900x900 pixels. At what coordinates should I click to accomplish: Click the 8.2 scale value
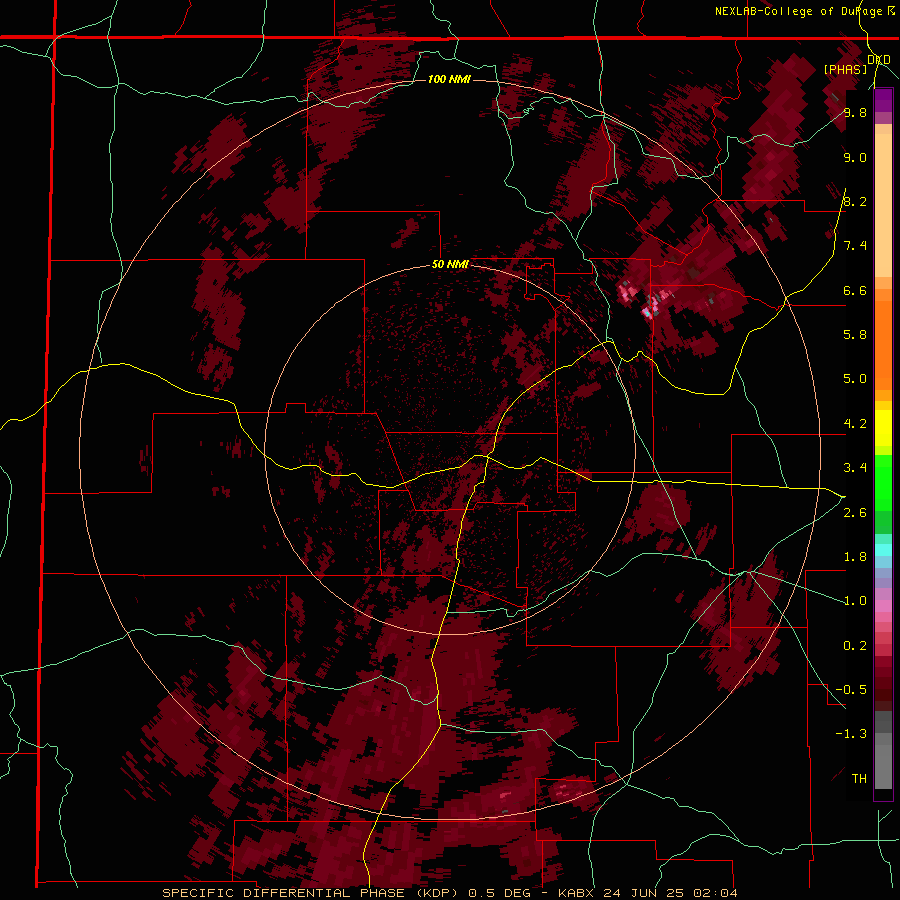pos(855,201)
